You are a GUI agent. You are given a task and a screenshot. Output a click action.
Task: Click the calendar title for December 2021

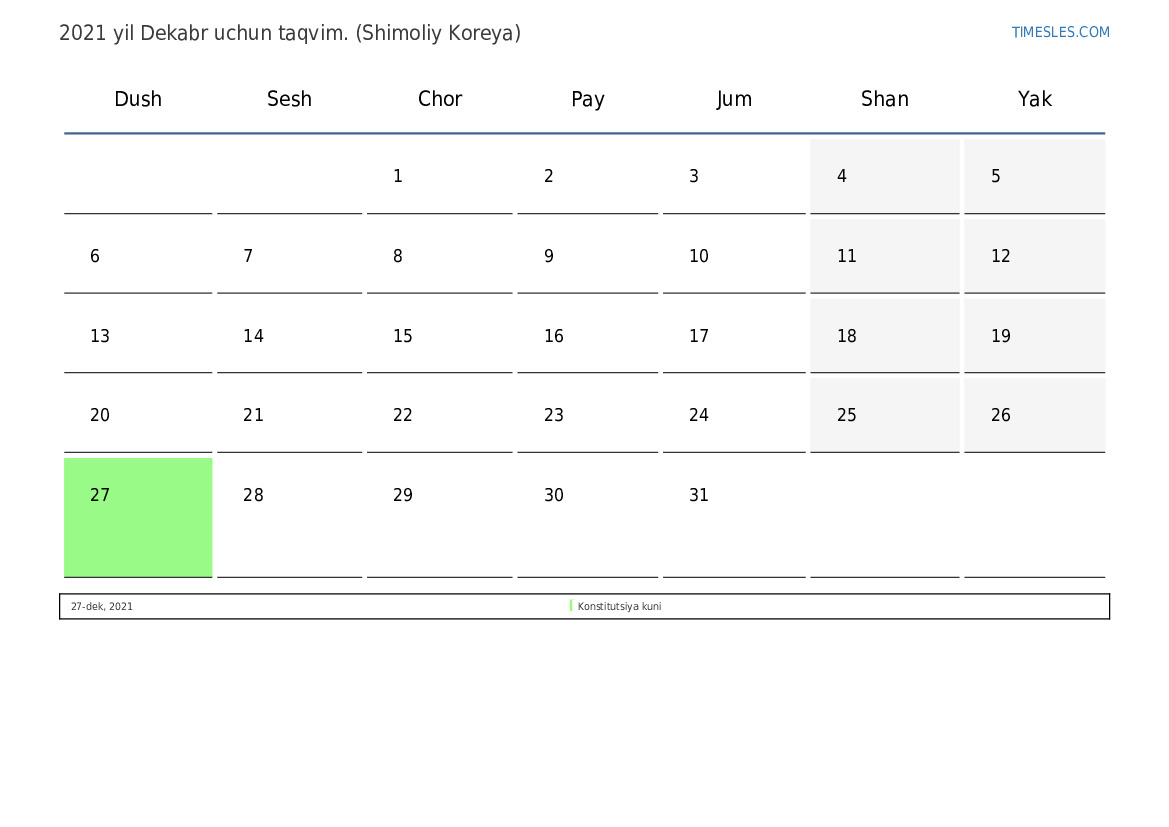290,34
